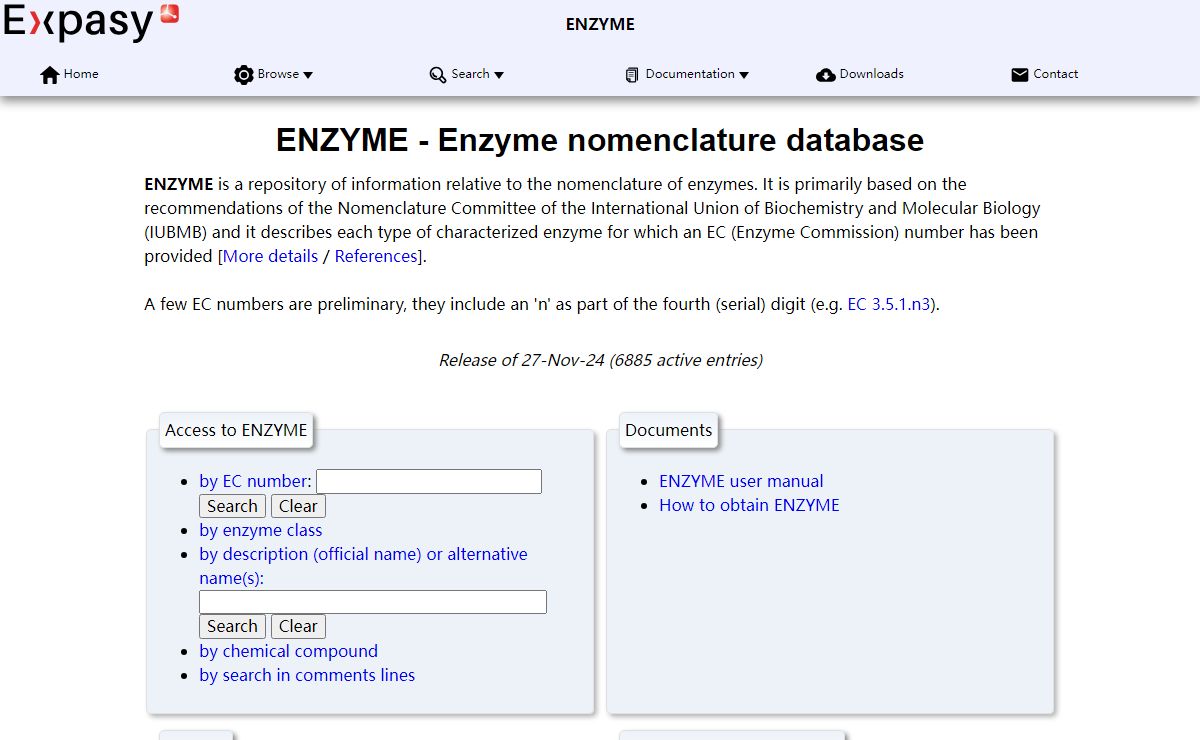Open the by chemical compound link
Screen dimensions: 1200x740
(288, 651)
